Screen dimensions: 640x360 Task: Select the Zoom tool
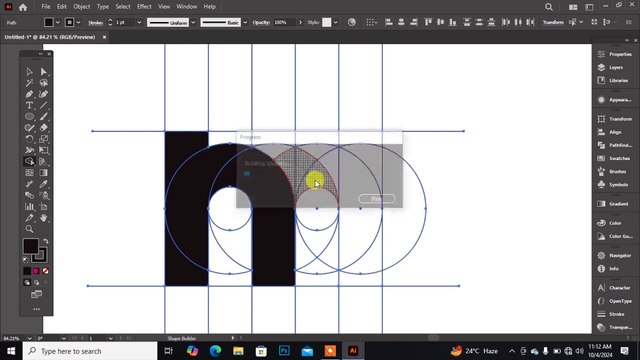[x=29, y=229]
